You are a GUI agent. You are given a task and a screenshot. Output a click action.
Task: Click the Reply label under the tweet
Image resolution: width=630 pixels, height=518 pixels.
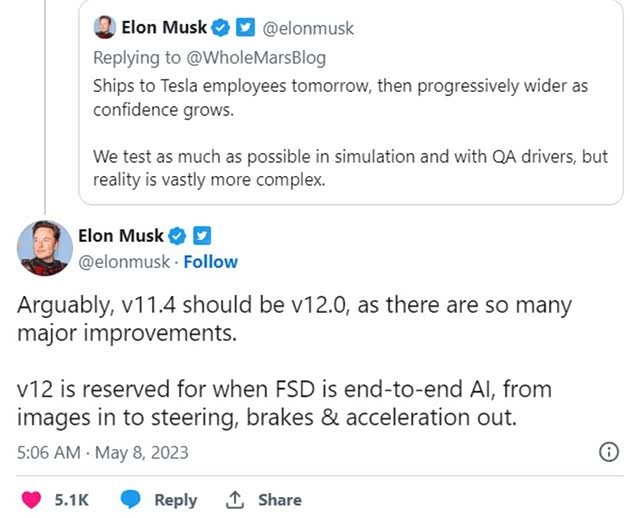175,499
